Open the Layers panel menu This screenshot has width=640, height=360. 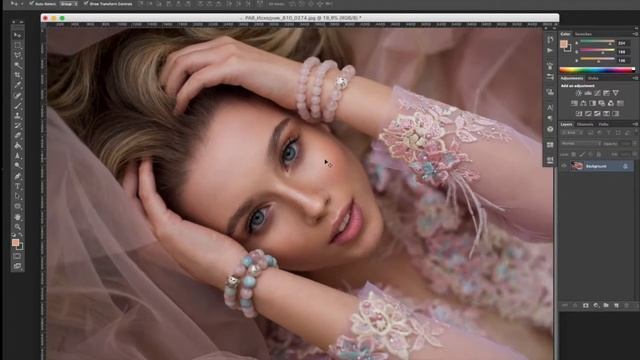636,124
